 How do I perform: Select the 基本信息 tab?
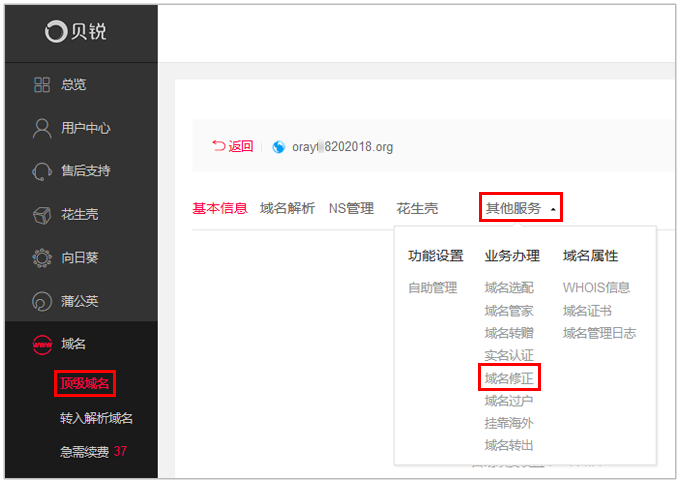pyautogui.click(x=219, y=208)
